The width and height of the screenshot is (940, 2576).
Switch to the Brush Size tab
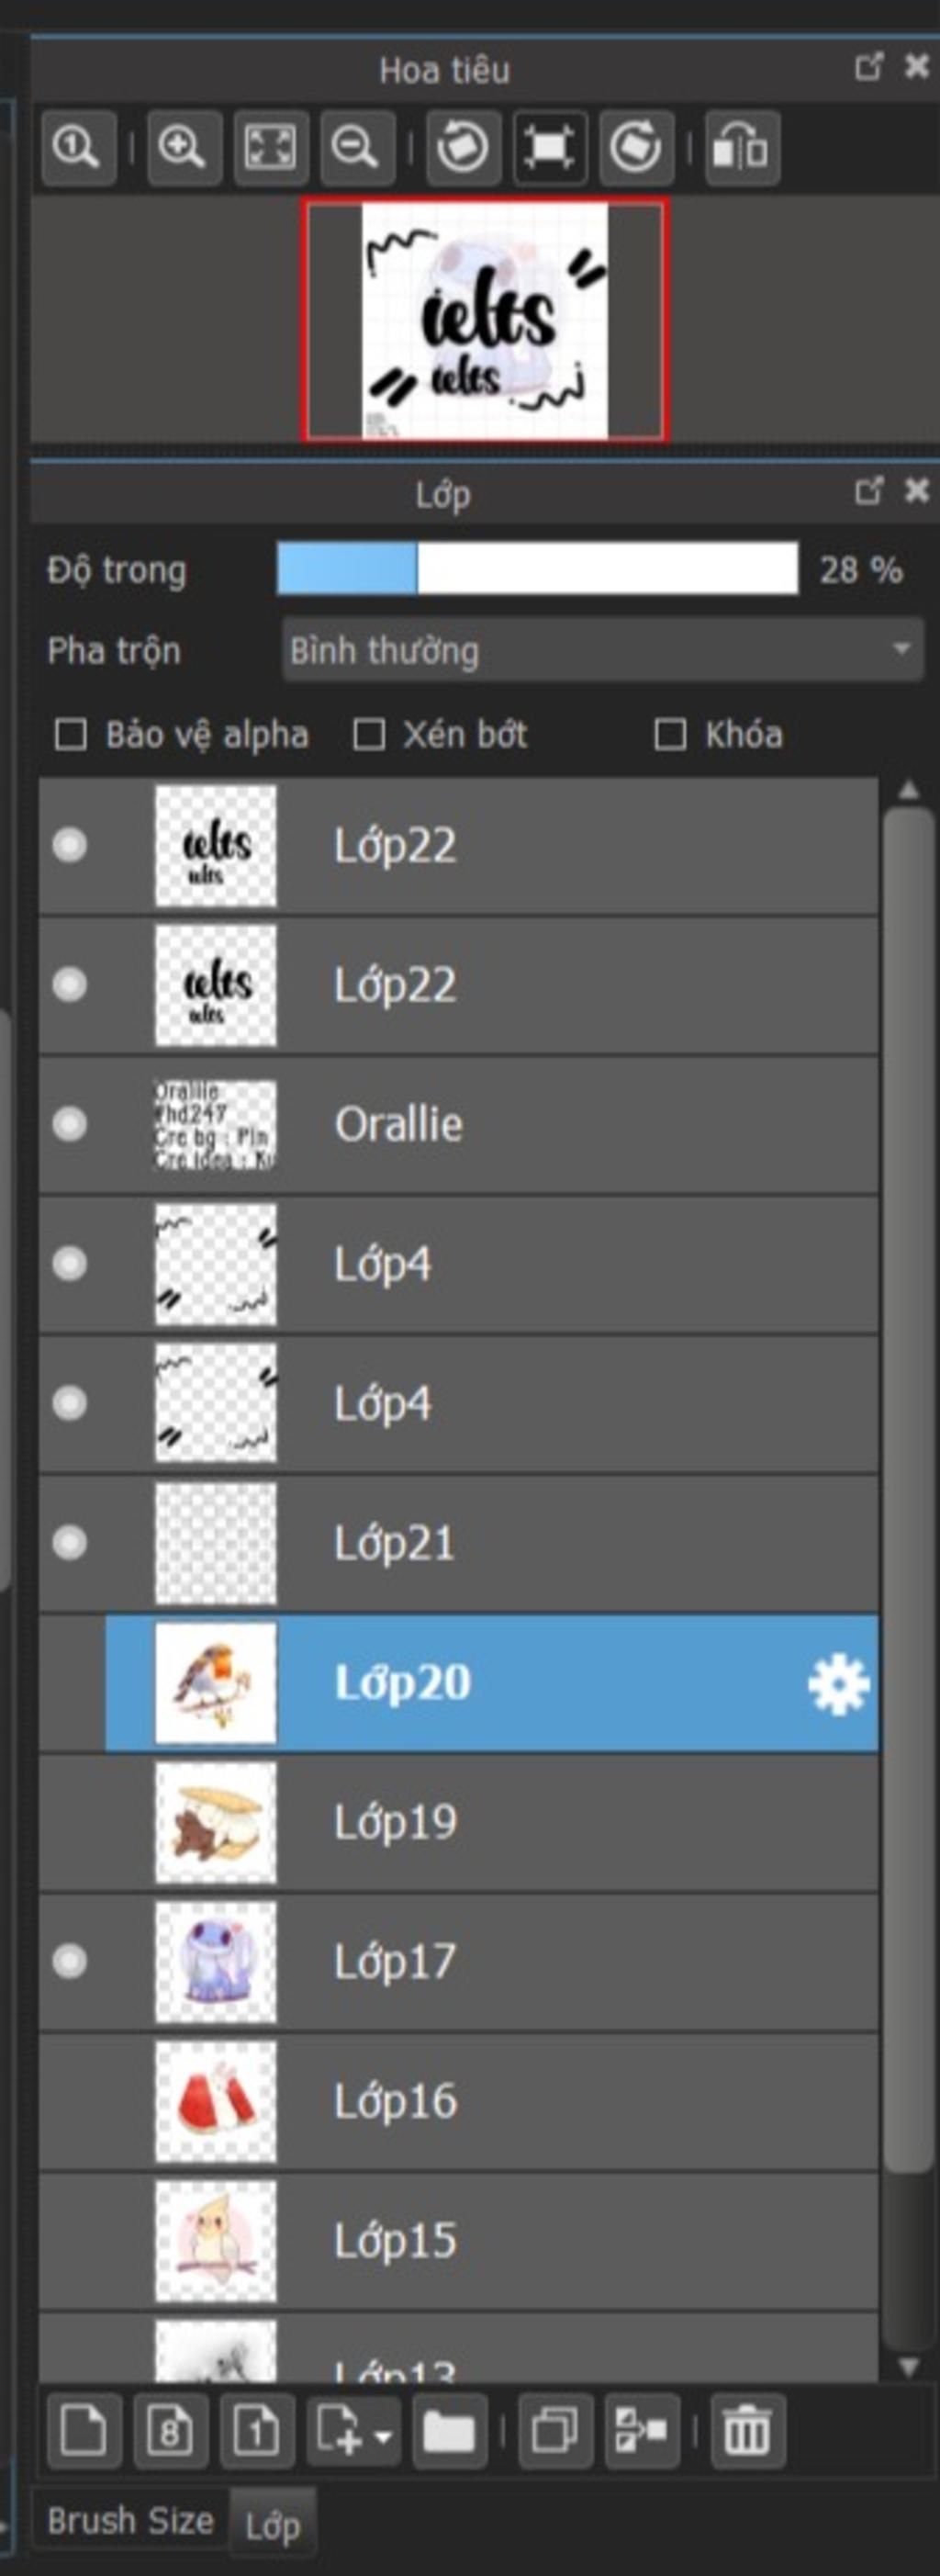click(130, 2520)
